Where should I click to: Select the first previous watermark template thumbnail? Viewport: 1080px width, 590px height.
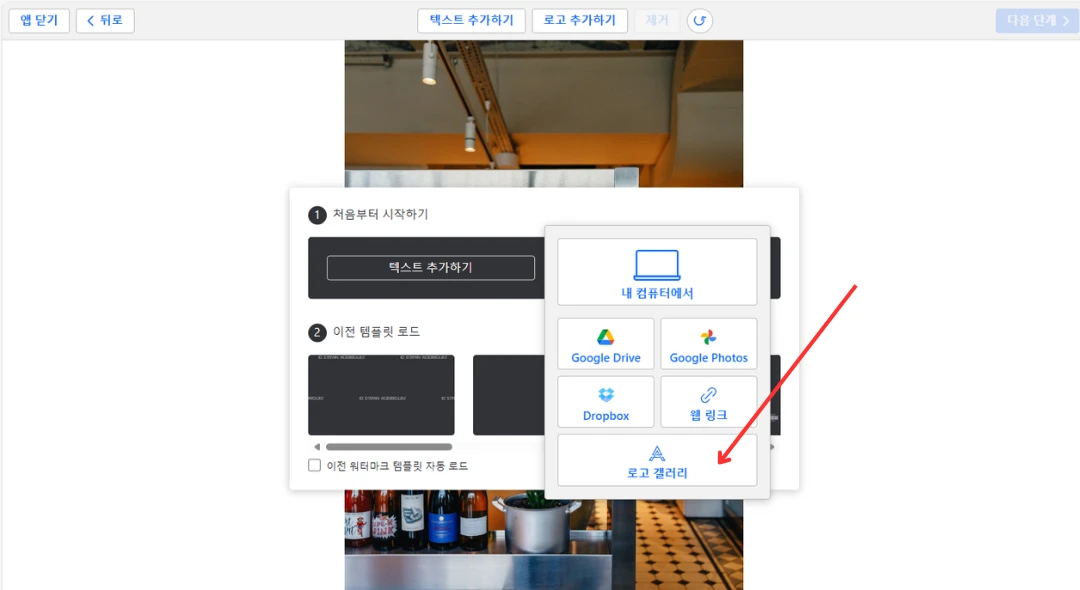[x=381, y=396]
